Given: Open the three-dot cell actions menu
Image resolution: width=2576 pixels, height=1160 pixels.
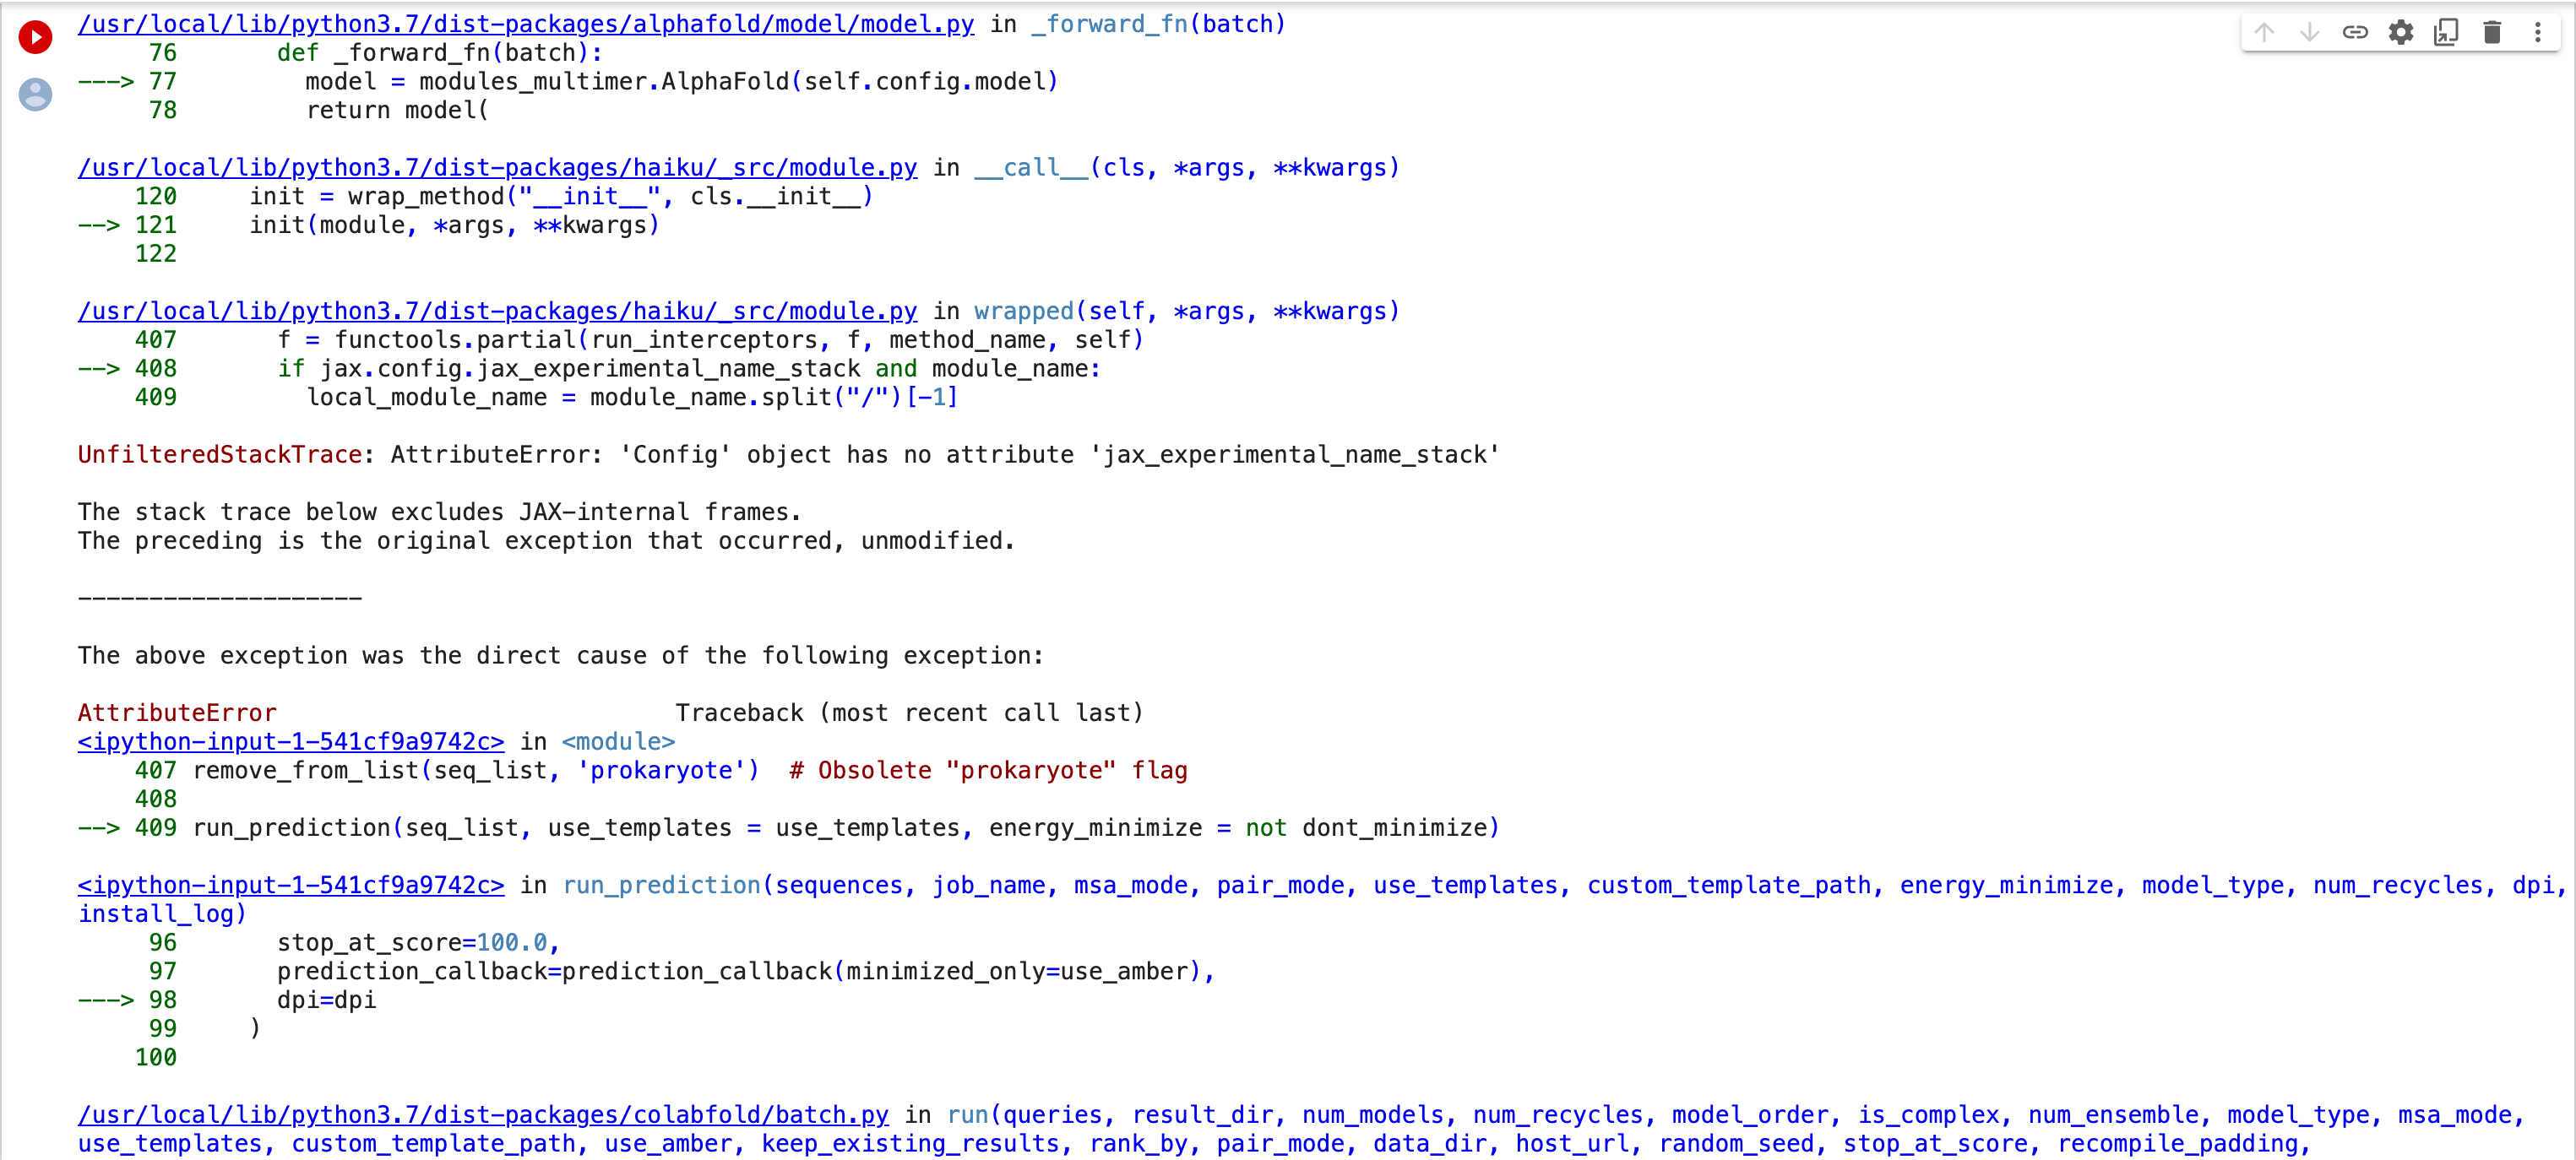Looking at the screenshot, I should pos(2537,32).
